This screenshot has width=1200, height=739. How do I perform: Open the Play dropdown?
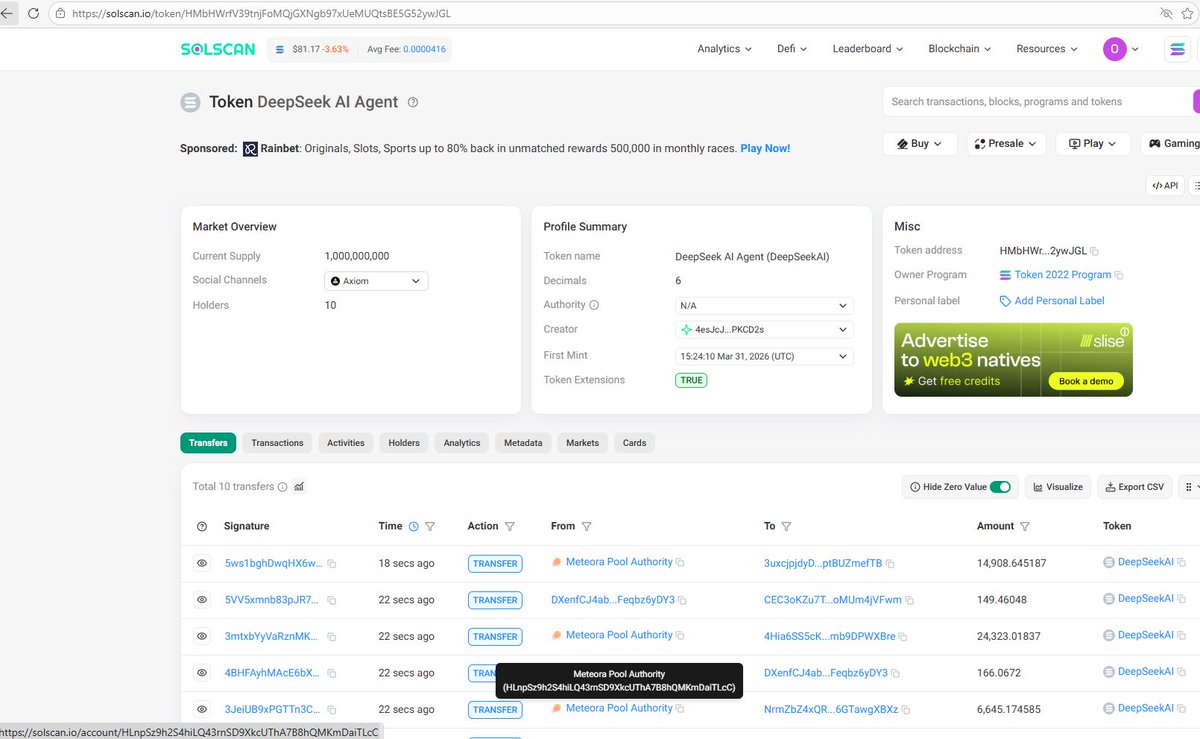point(1093,144)
